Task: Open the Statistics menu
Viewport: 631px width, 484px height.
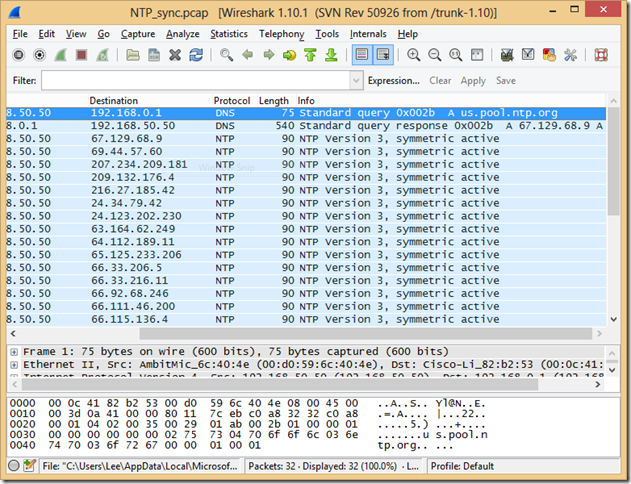Action: [x=229, y=34]
